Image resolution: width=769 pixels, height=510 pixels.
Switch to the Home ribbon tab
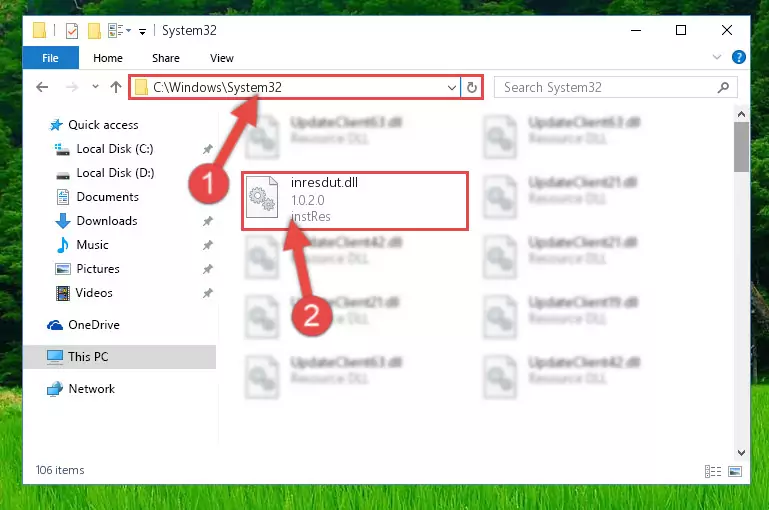[x=108, y=58]
